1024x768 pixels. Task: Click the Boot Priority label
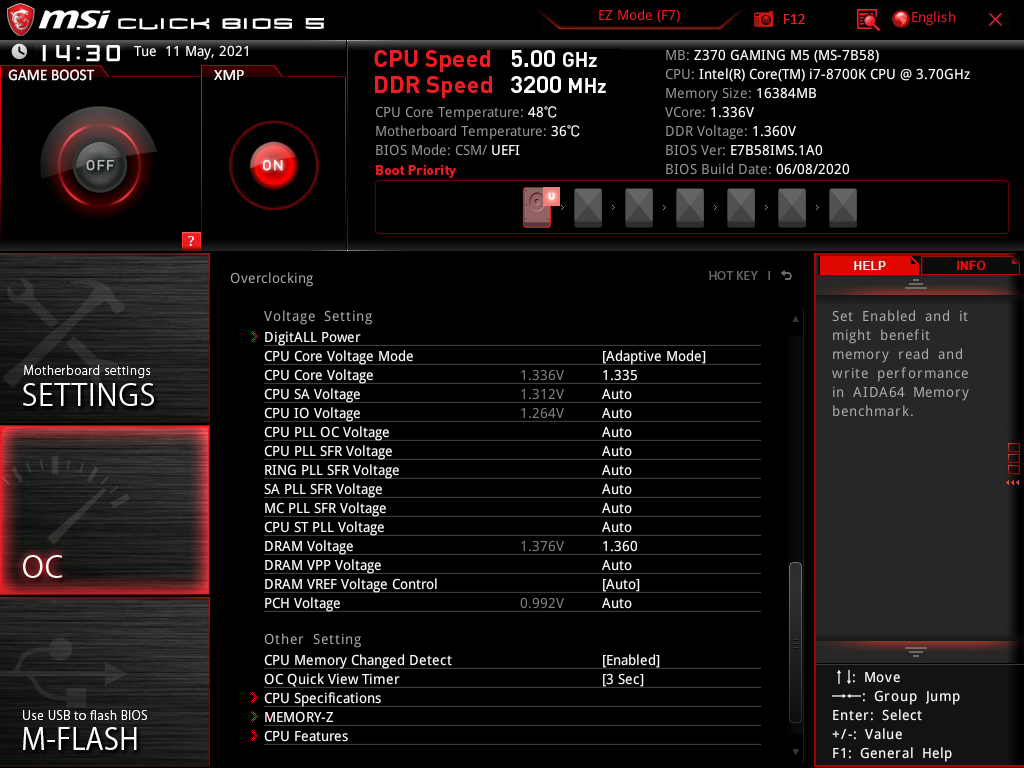(415, 170)
